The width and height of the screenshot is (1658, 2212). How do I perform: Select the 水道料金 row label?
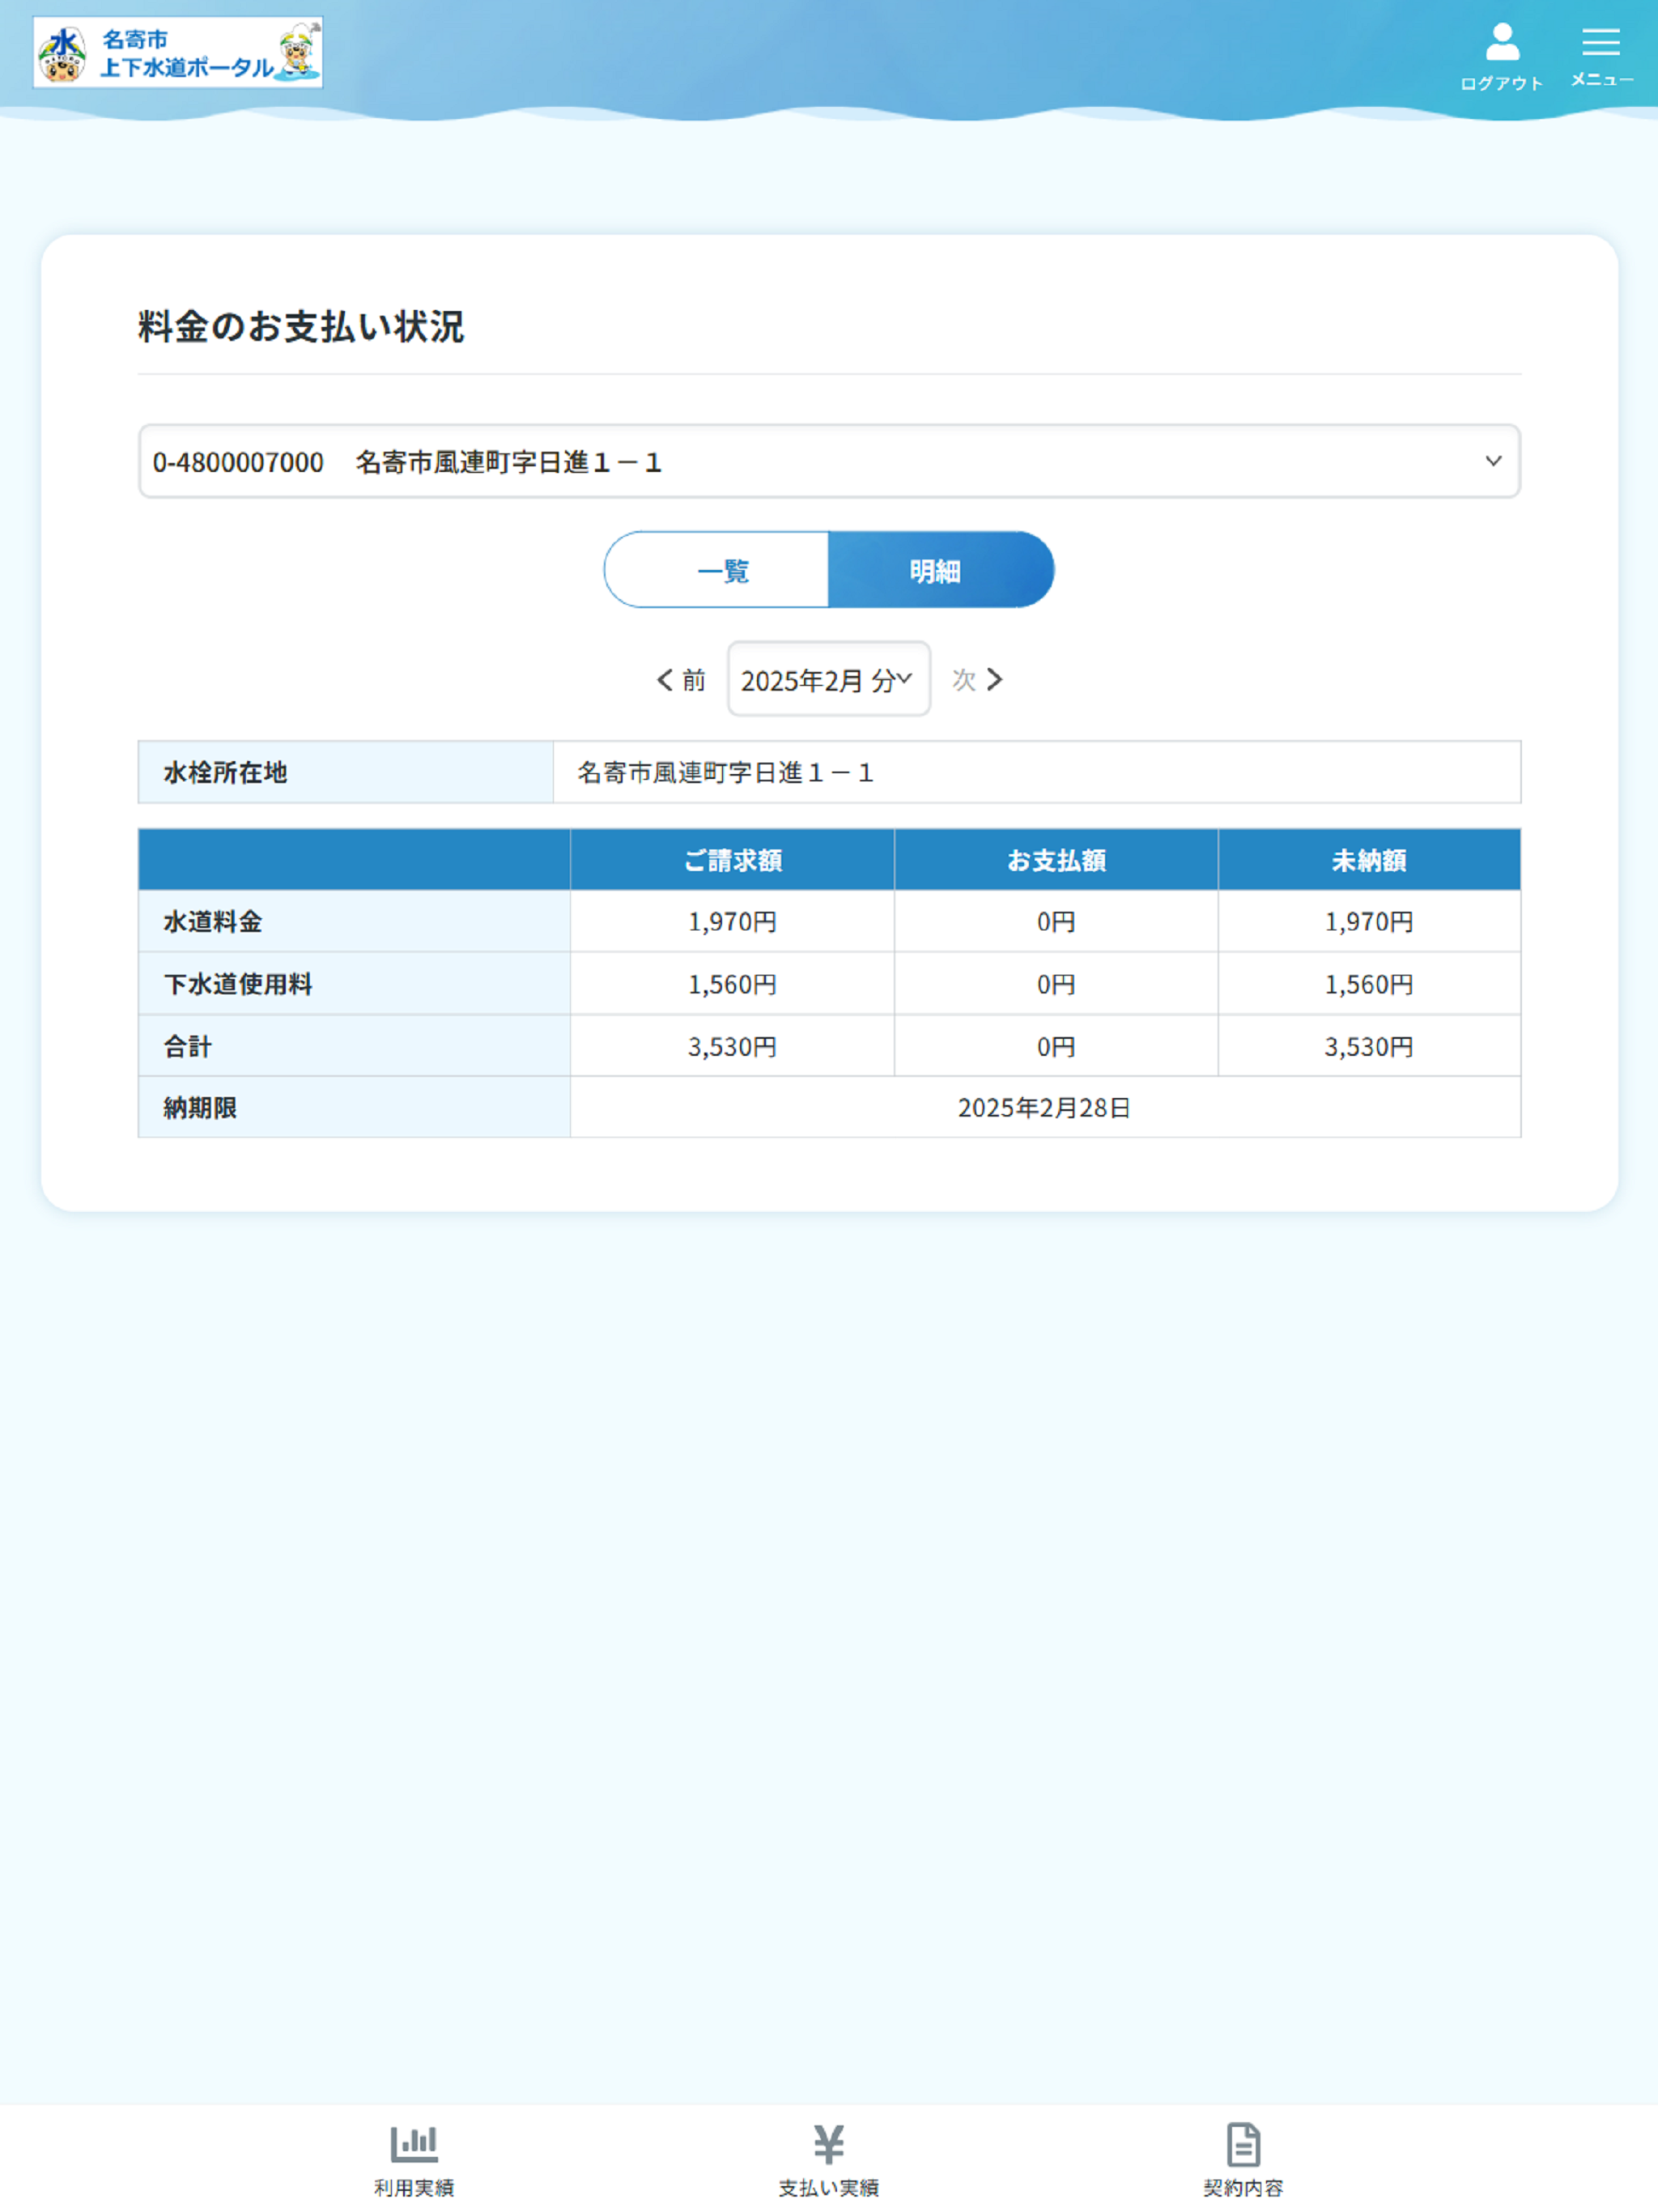[354, 921]
